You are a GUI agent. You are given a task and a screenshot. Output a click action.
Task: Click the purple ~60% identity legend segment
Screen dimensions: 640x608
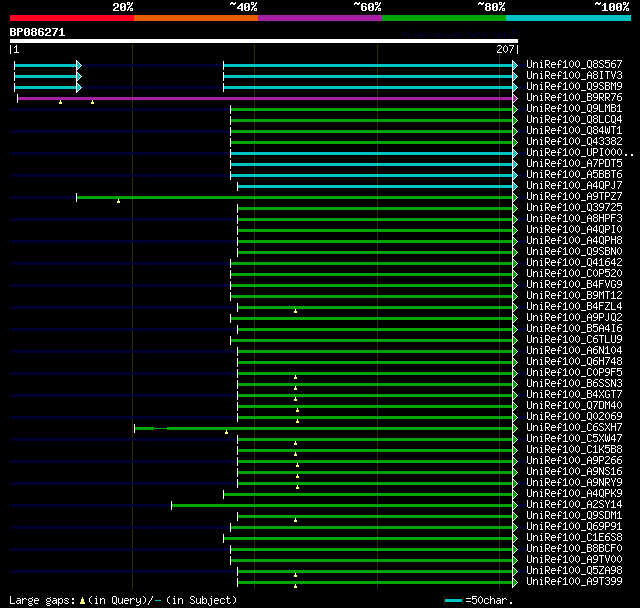tap(320, 18)
